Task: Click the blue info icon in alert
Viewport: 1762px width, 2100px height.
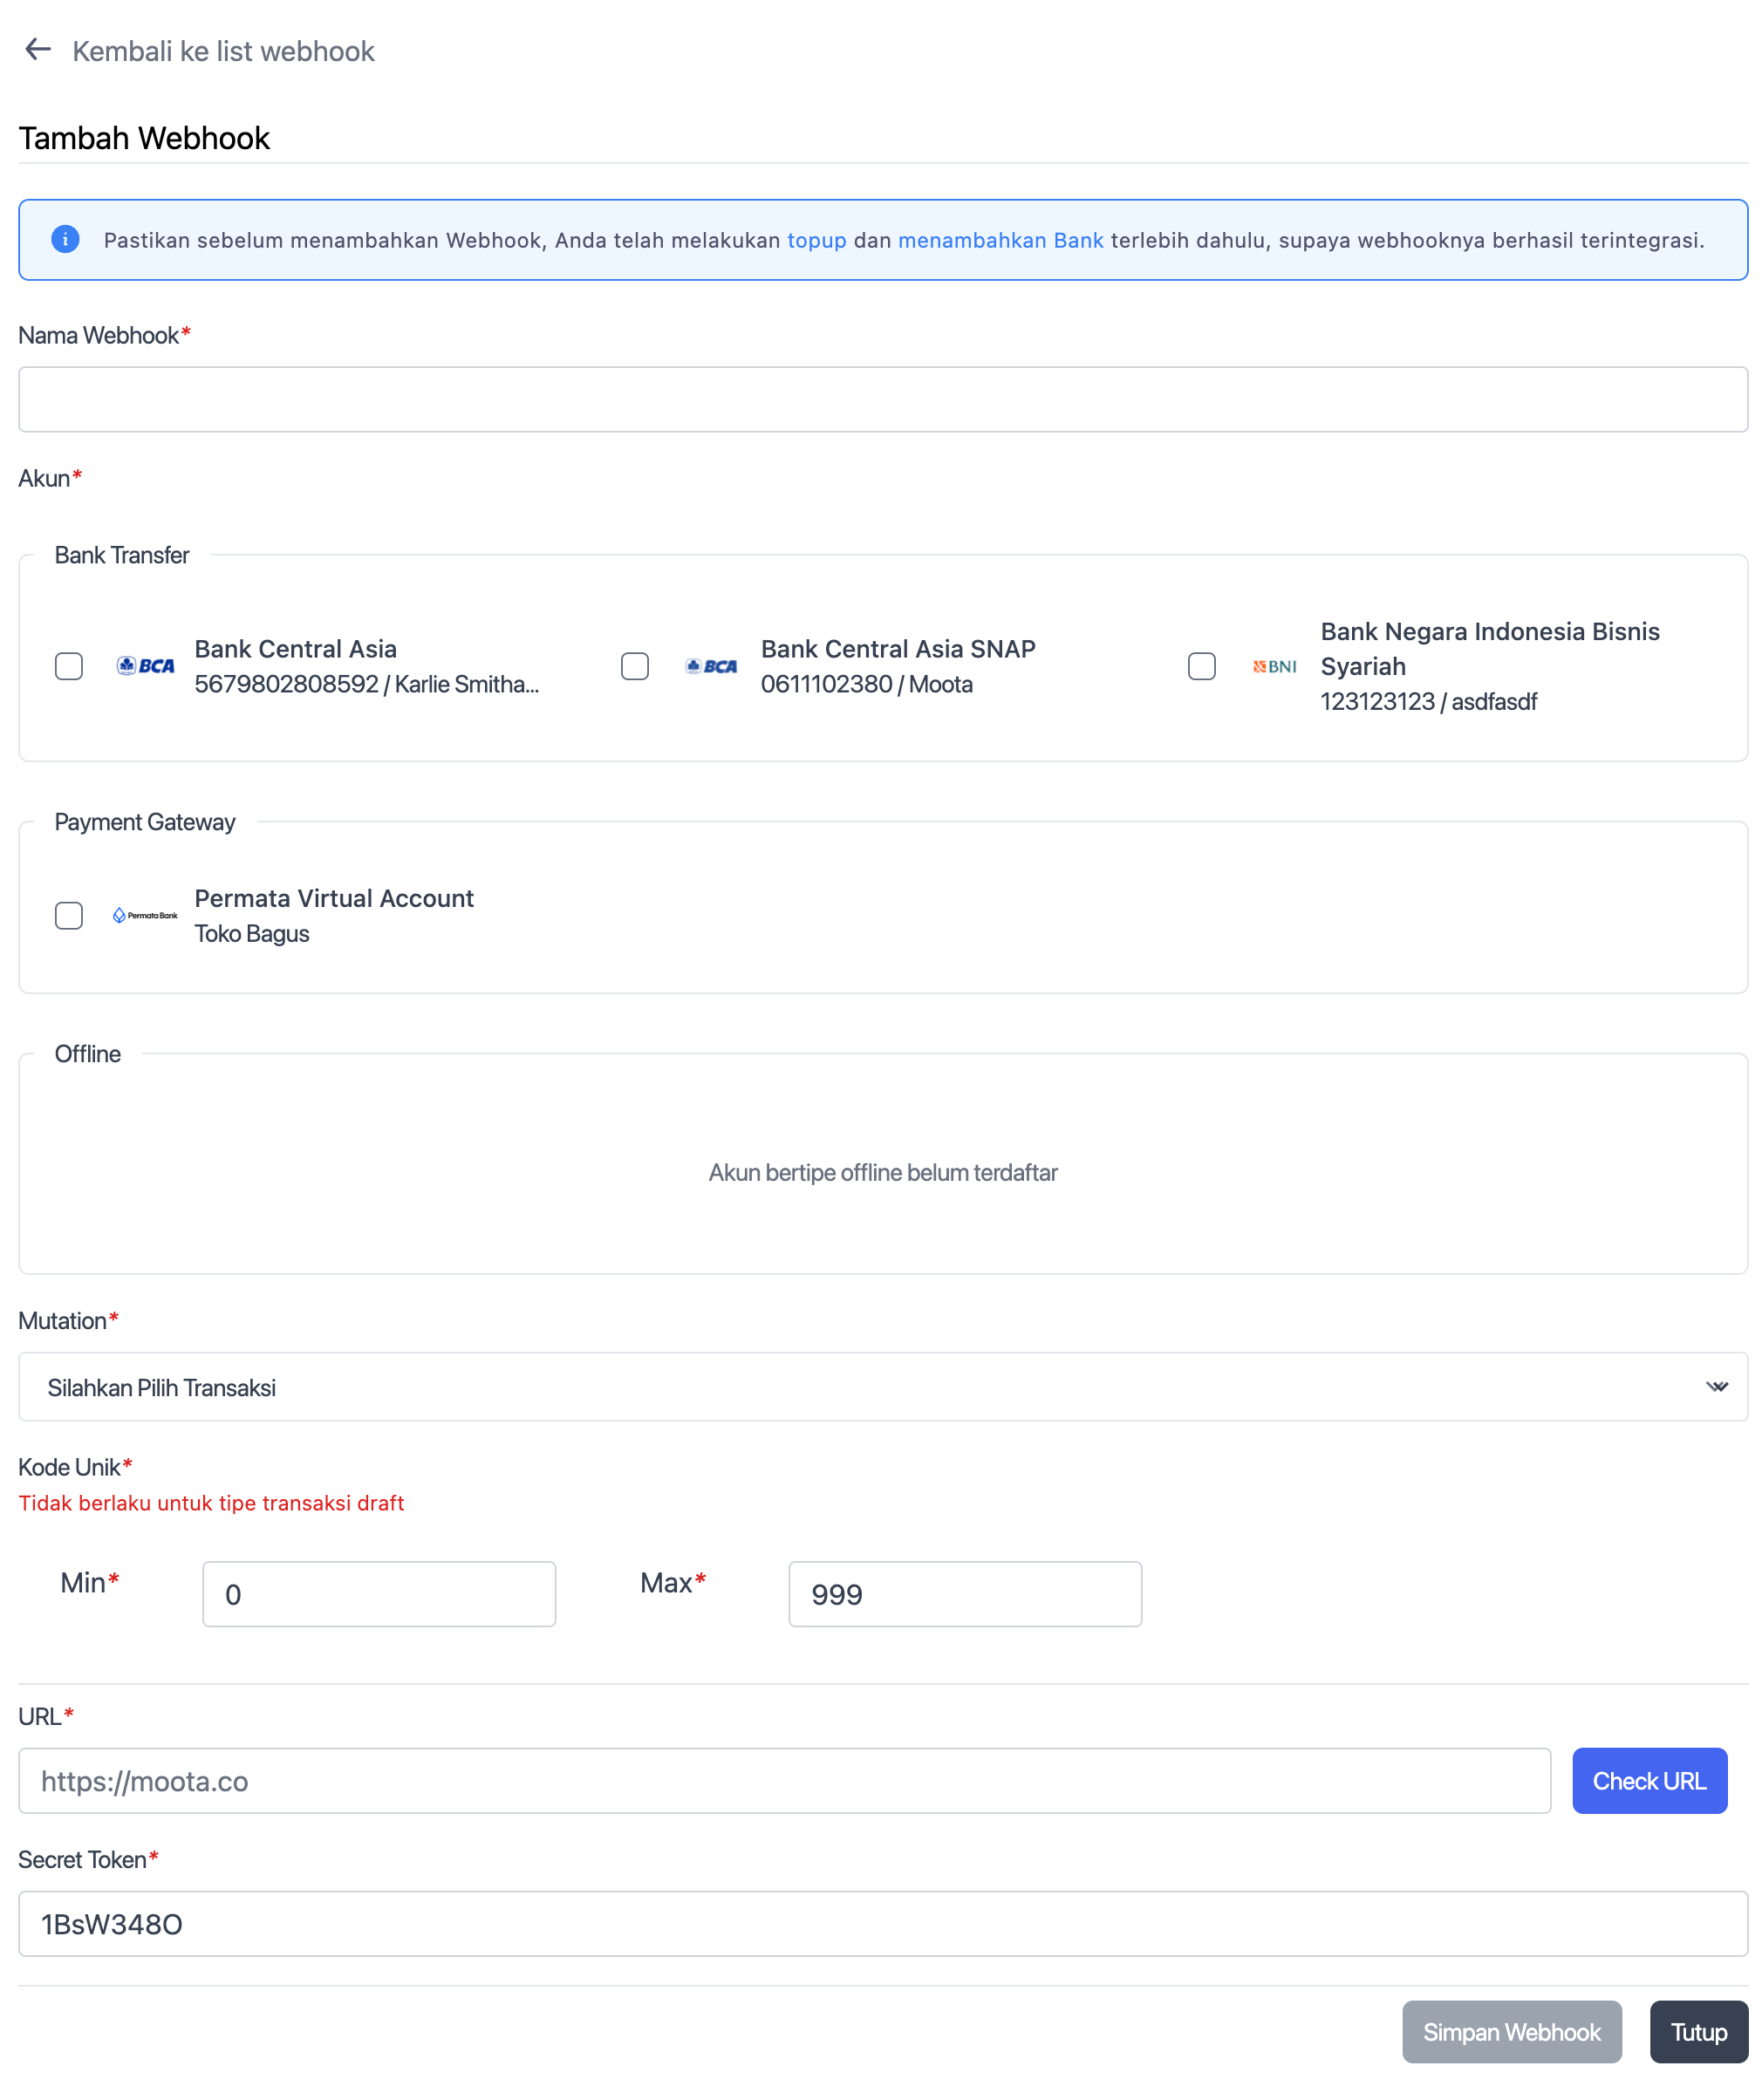Action: coord(65,240)
